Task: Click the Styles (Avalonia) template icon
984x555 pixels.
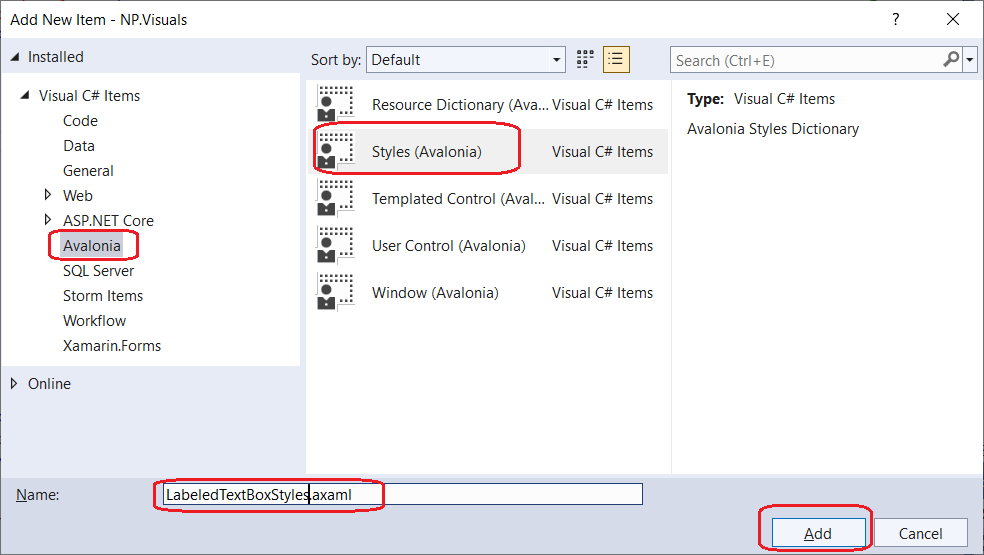Action: (x=336, y=151)
